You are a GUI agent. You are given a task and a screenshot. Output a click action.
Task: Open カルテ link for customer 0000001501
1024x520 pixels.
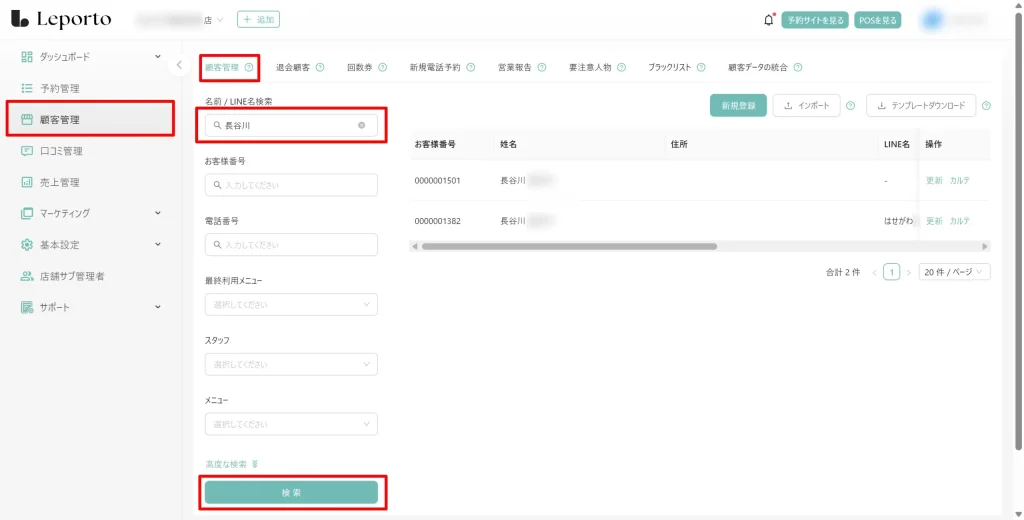click(x=959, y=180)
